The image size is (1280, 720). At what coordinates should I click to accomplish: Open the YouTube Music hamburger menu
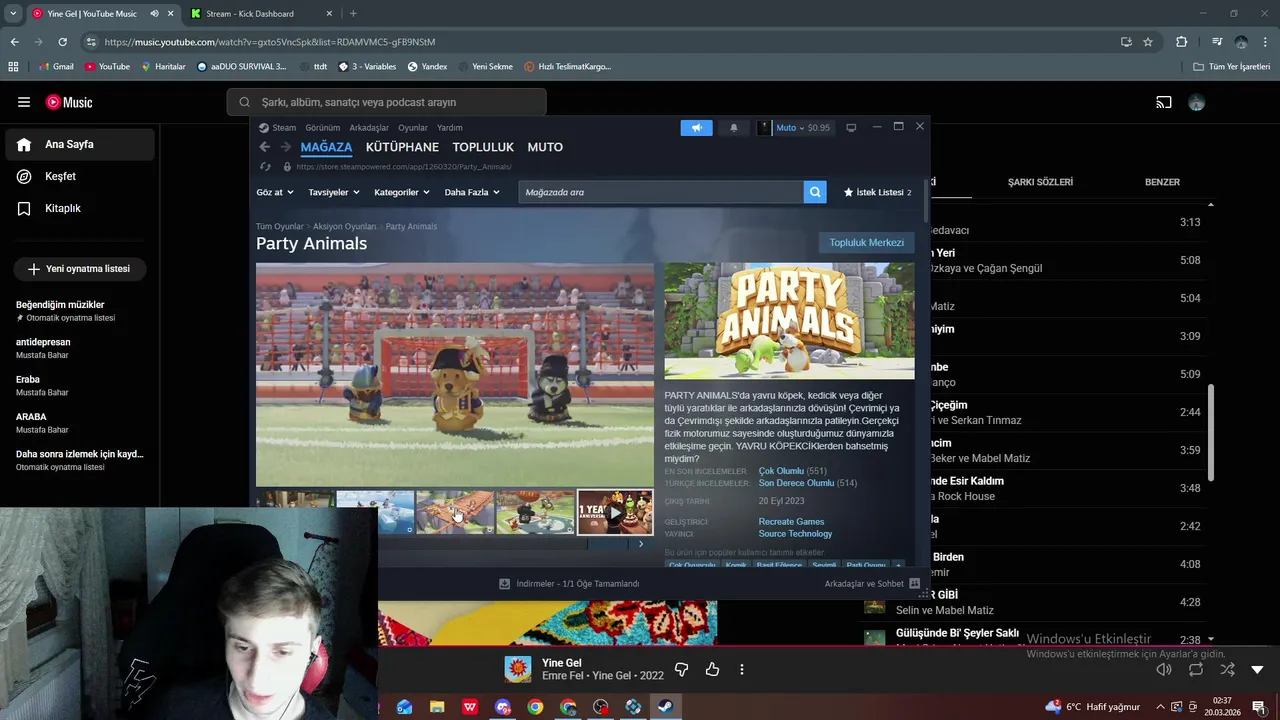pyautogui.click(x=24, y=102)
